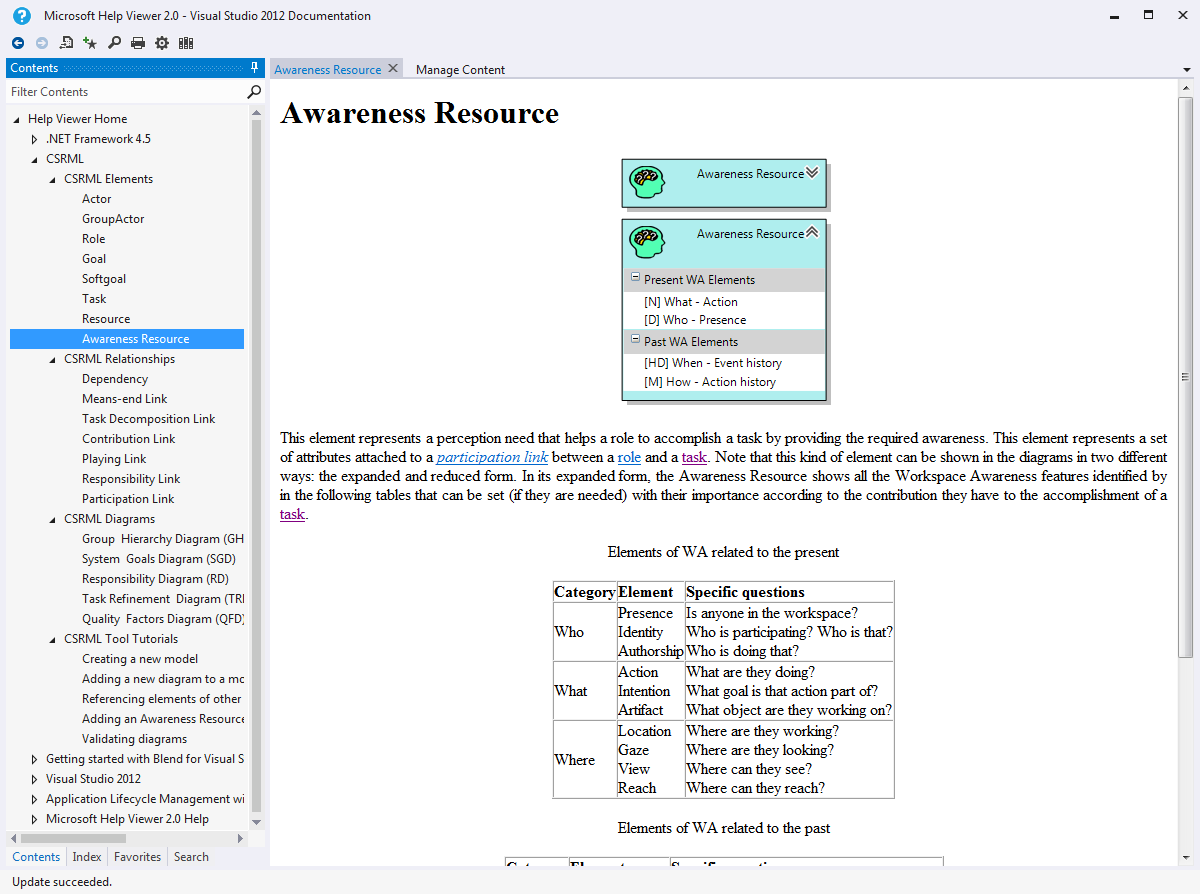
Task: Open System Goals Diagram (SGD) topic
Action: (159, 559)
